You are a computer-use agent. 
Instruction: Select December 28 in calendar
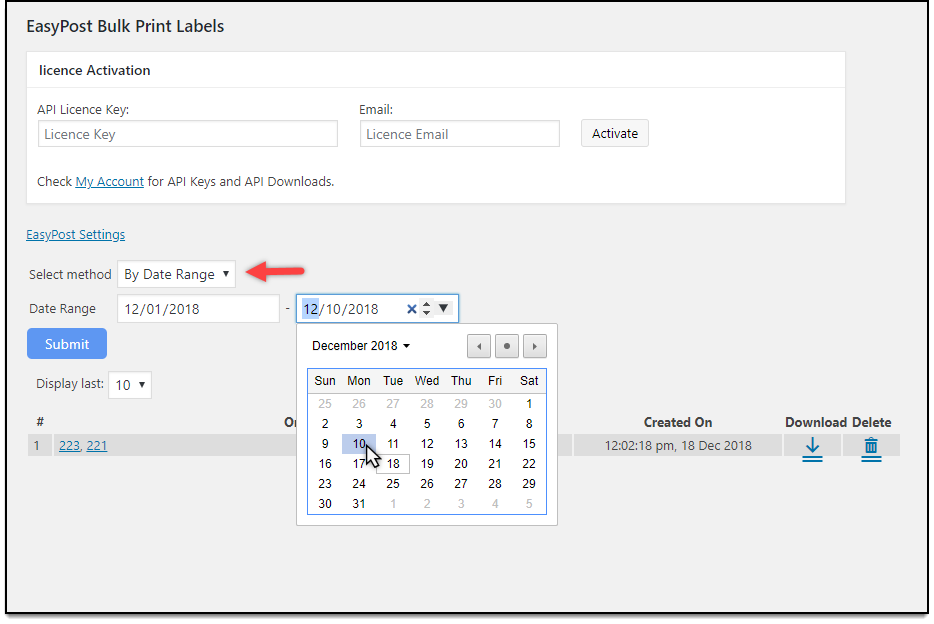pyautogui.click(x=495, y=483)
